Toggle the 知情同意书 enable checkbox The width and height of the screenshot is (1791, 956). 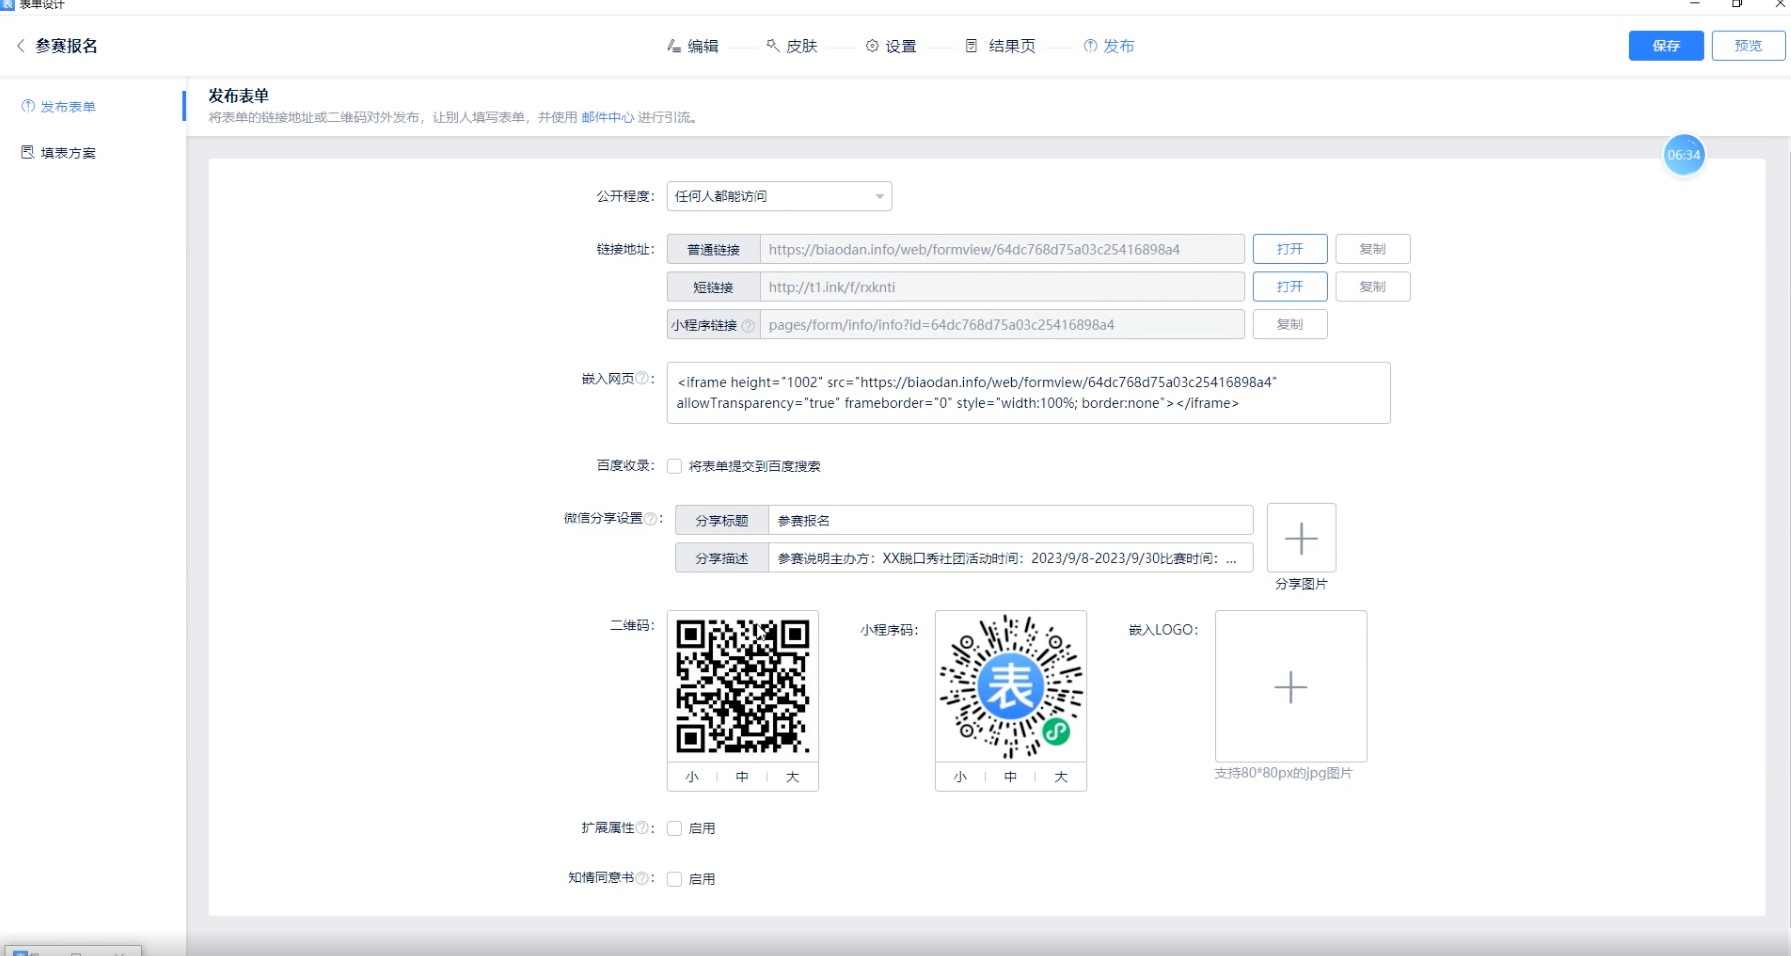coord(675,879)
